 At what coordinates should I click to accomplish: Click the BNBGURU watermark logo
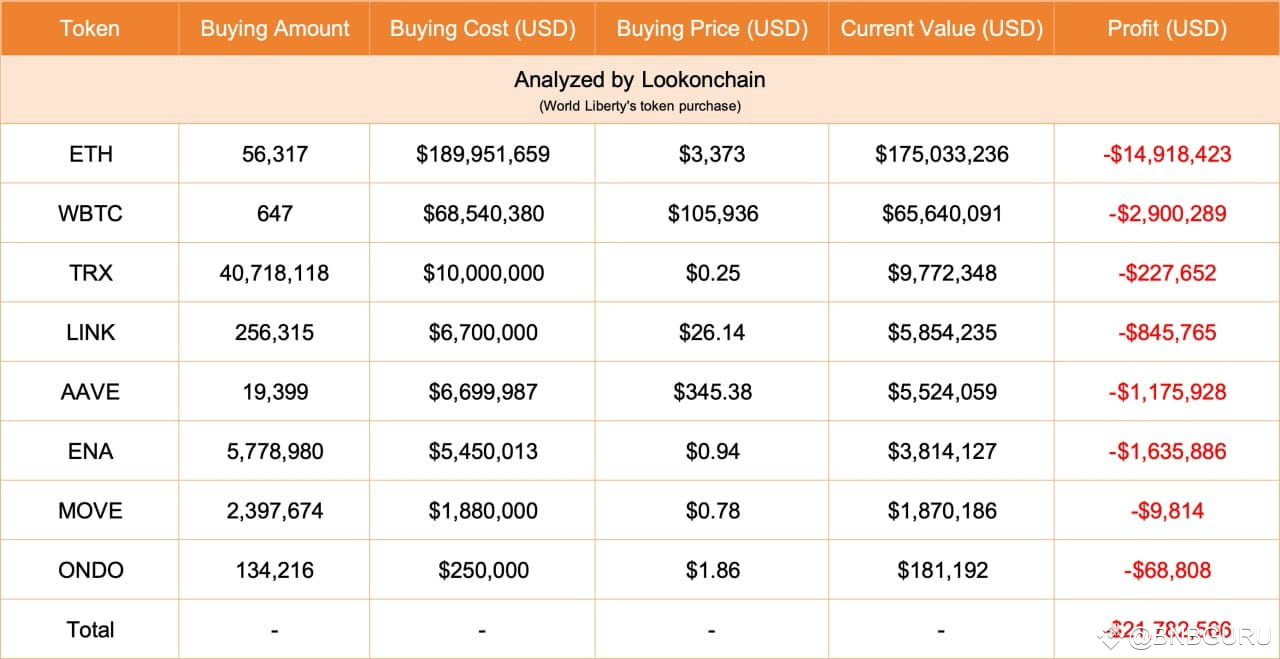(x=1183, y=636)
